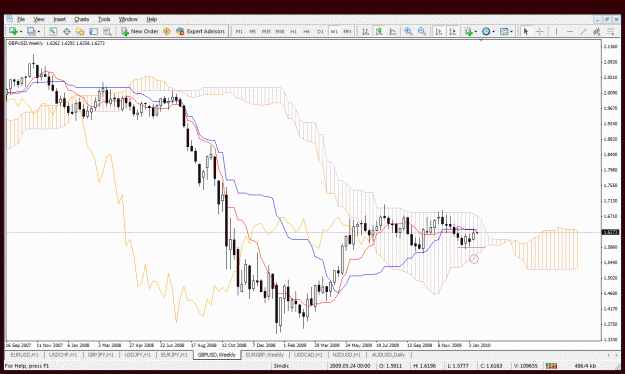Select the W1 timeframe
625x374 pixels.
pyautogui.click(x=334, y=31)
